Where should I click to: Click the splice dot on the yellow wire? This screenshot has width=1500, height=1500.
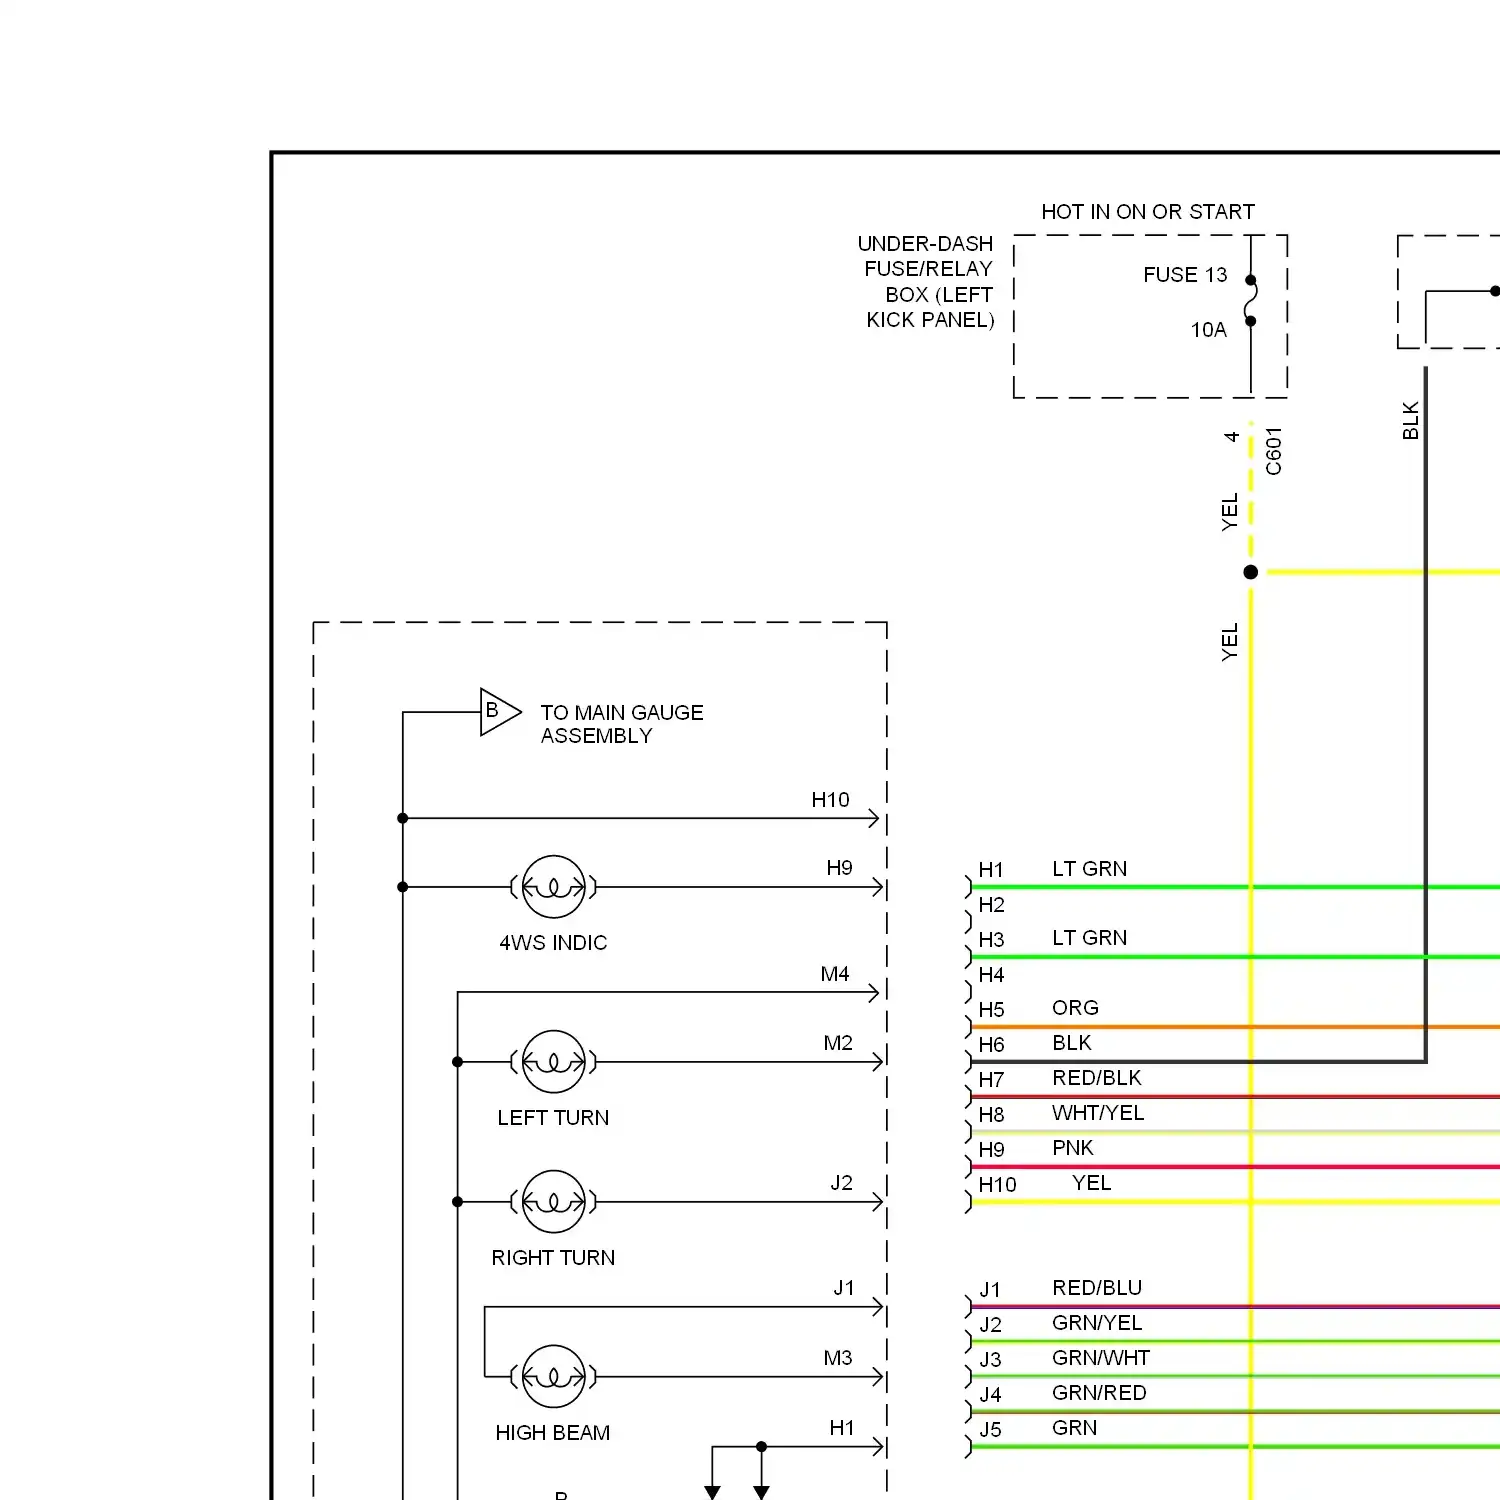point(1250,572)
